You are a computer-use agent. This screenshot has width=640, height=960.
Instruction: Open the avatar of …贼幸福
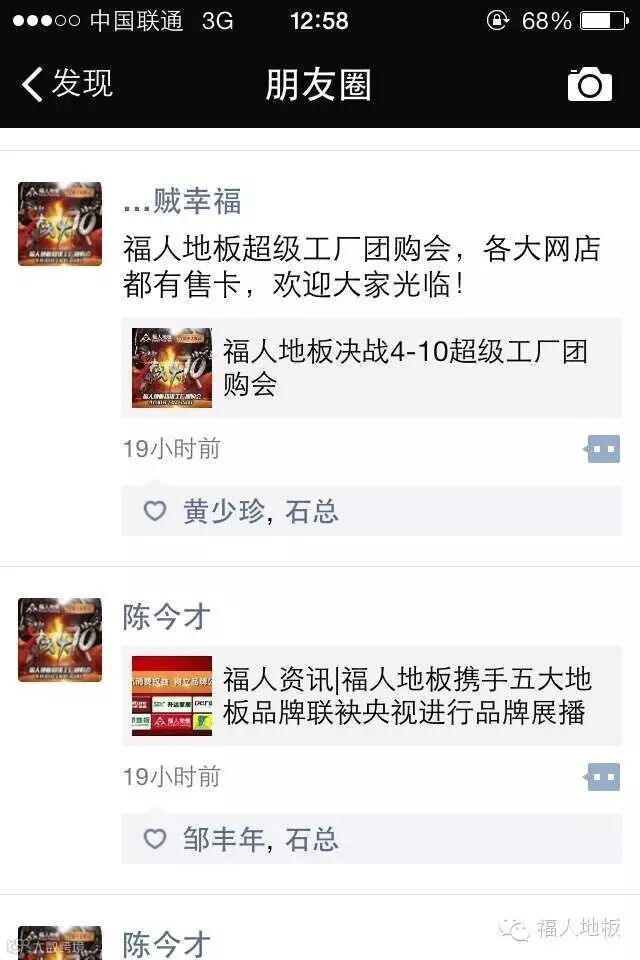pyautogui.click(x=60, y=224)
